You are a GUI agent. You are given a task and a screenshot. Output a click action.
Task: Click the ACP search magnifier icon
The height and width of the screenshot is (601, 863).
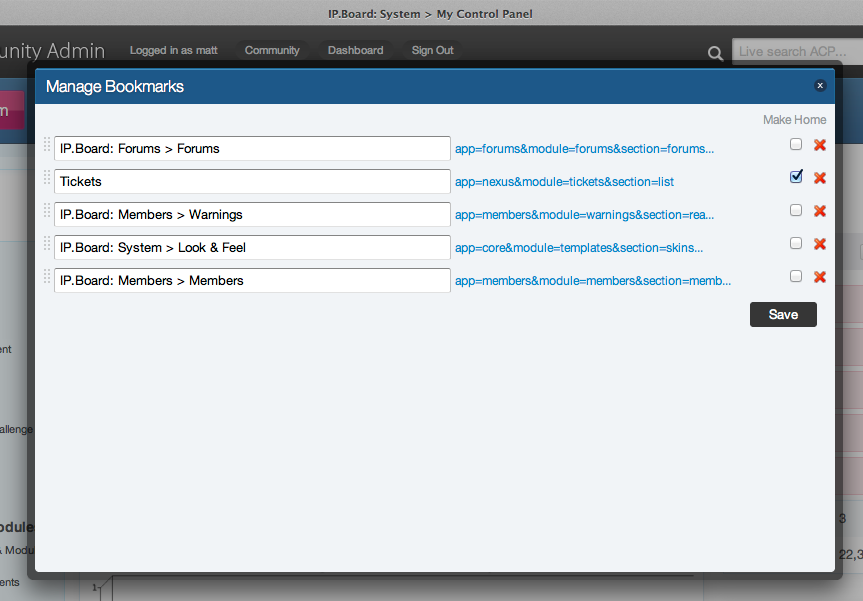[x=715, y=53]
